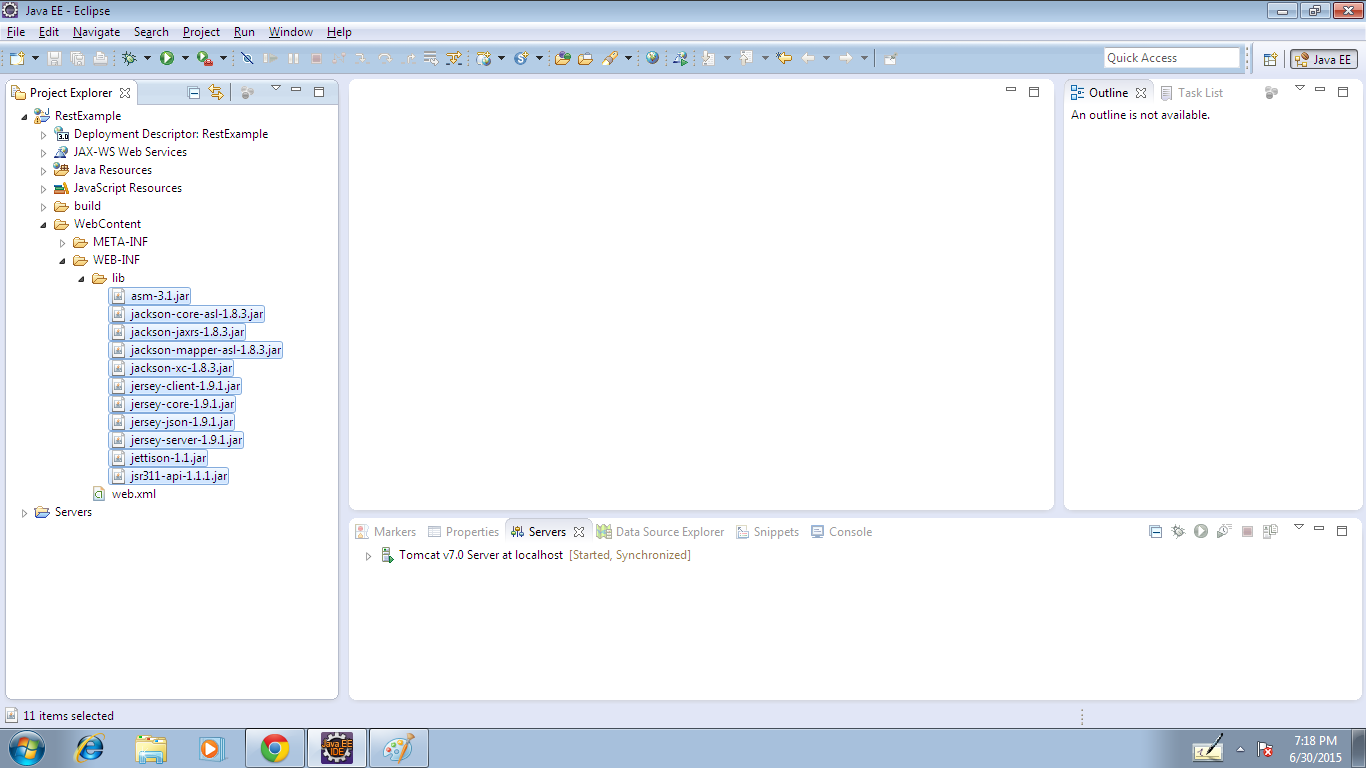1366x768 pixels.
Task: Click the Open Web Browser globe icon
Action: coord(652,59)
